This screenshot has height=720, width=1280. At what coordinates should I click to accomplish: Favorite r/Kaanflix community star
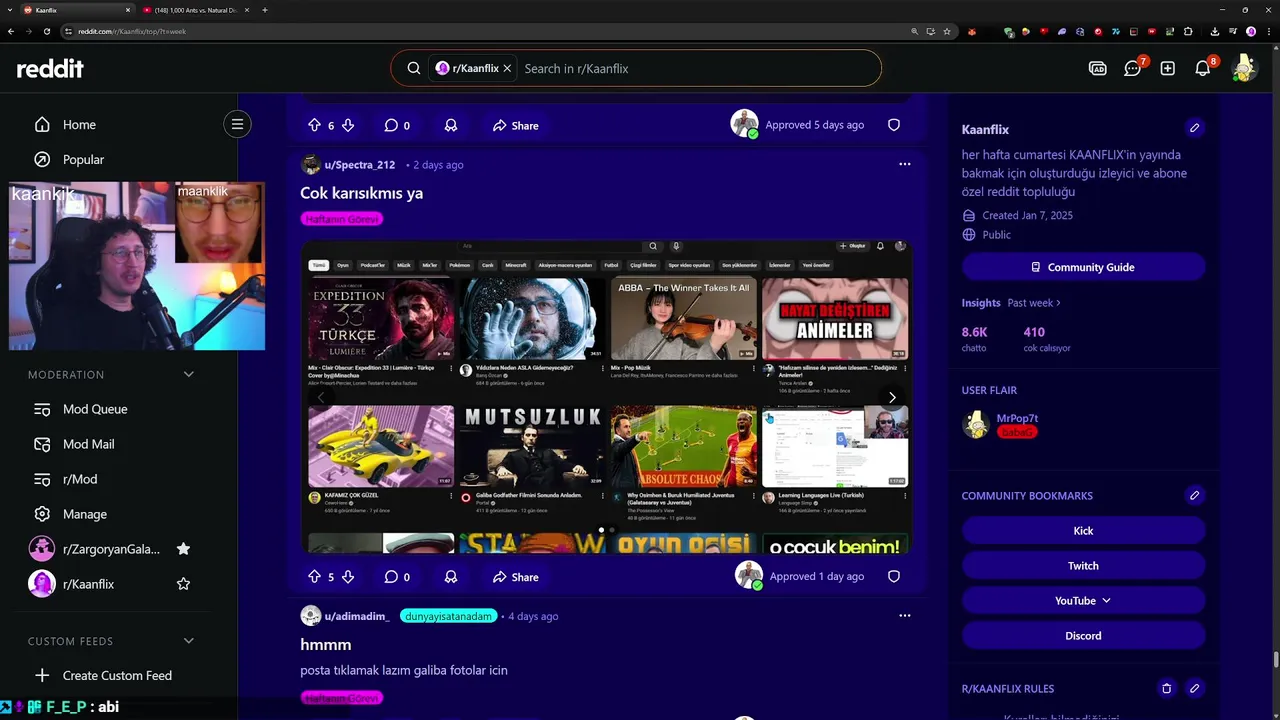tap(183, 584)
